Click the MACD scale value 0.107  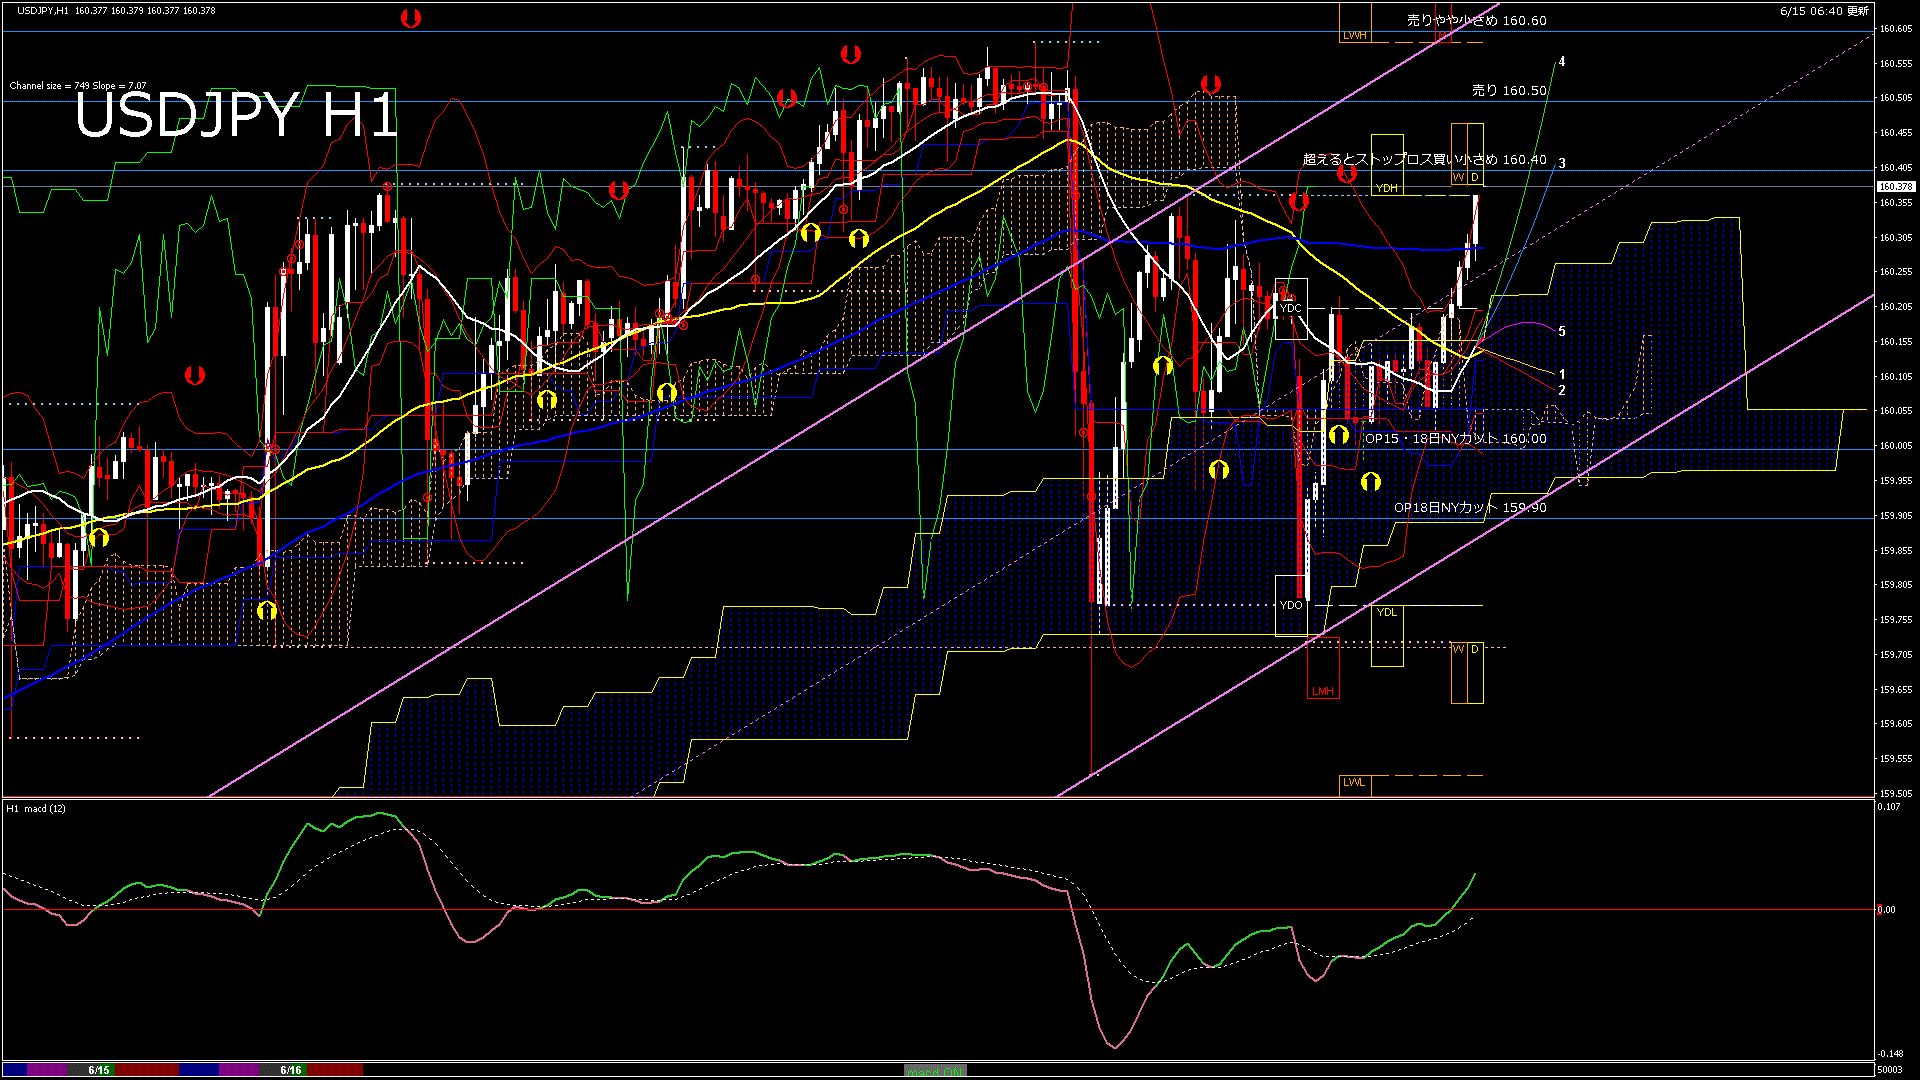tap(1888, 807)
